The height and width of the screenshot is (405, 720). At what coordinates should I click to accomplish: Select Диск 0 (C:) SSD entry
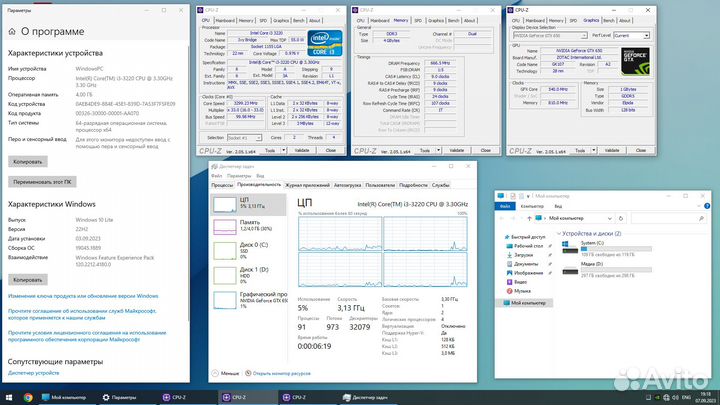click(x=248, y=251)
